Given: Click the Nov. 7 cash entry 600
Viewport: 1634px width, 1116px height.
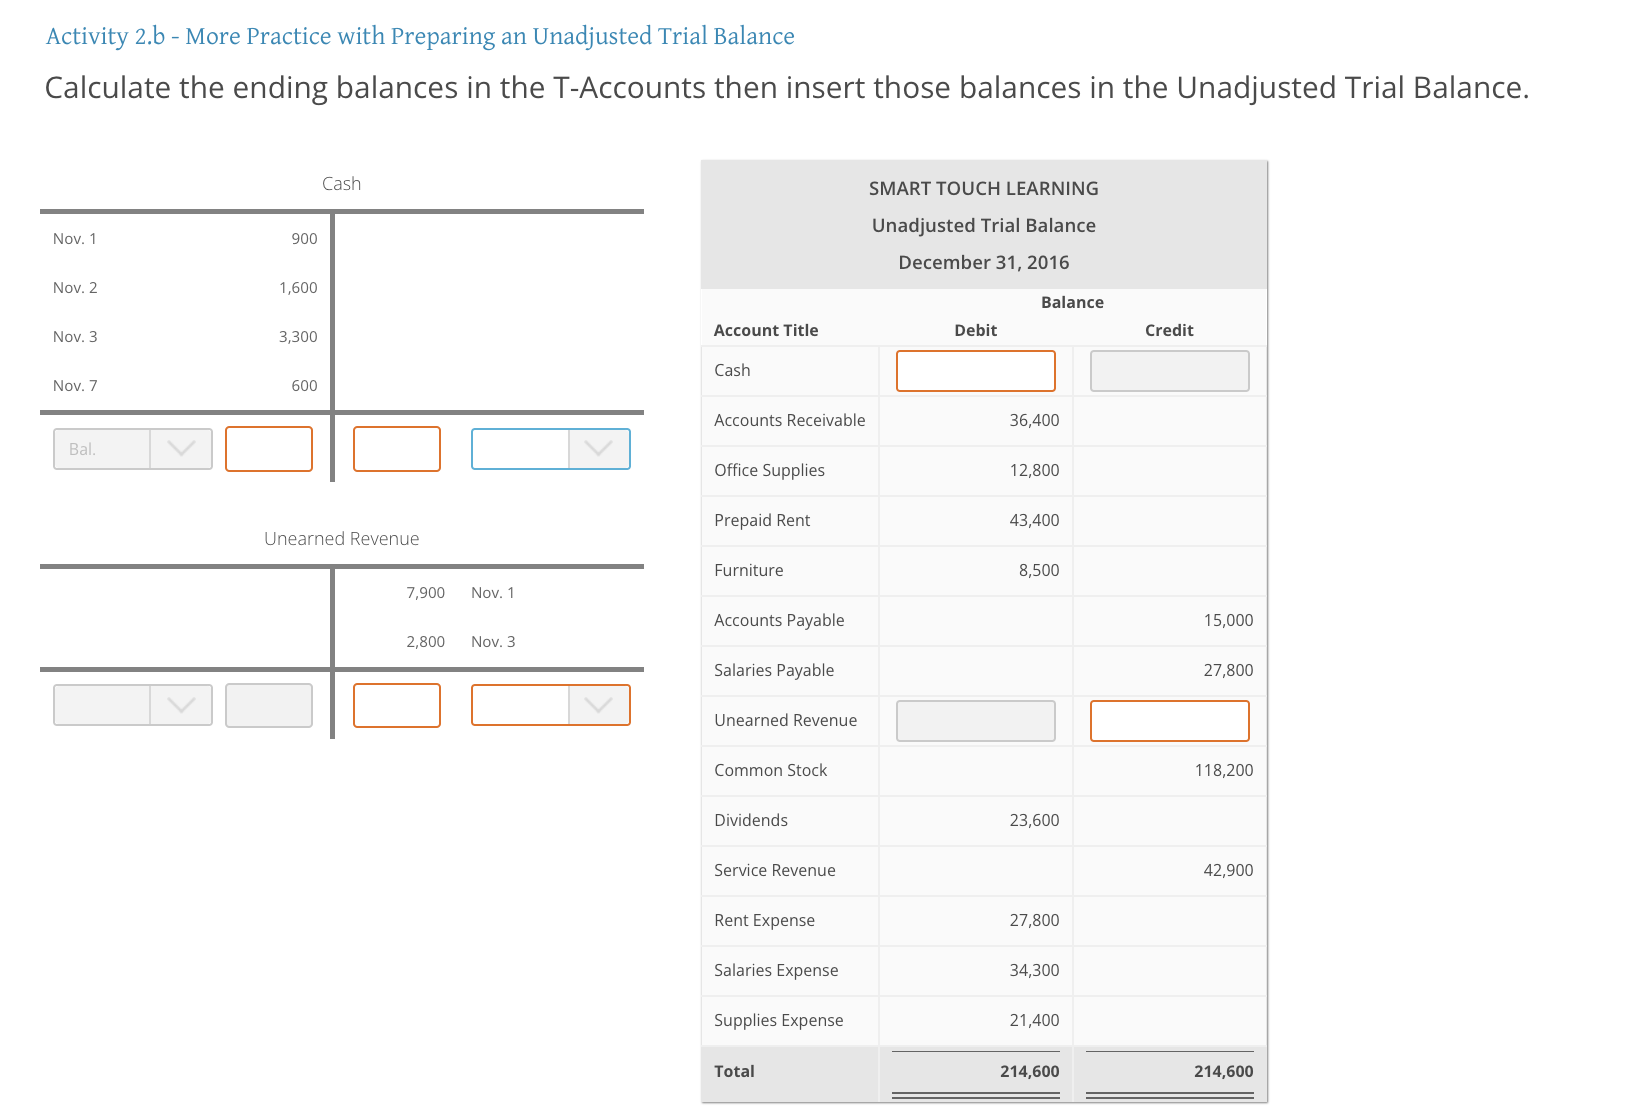Looking at the screenshot, I should pos(304,386).
